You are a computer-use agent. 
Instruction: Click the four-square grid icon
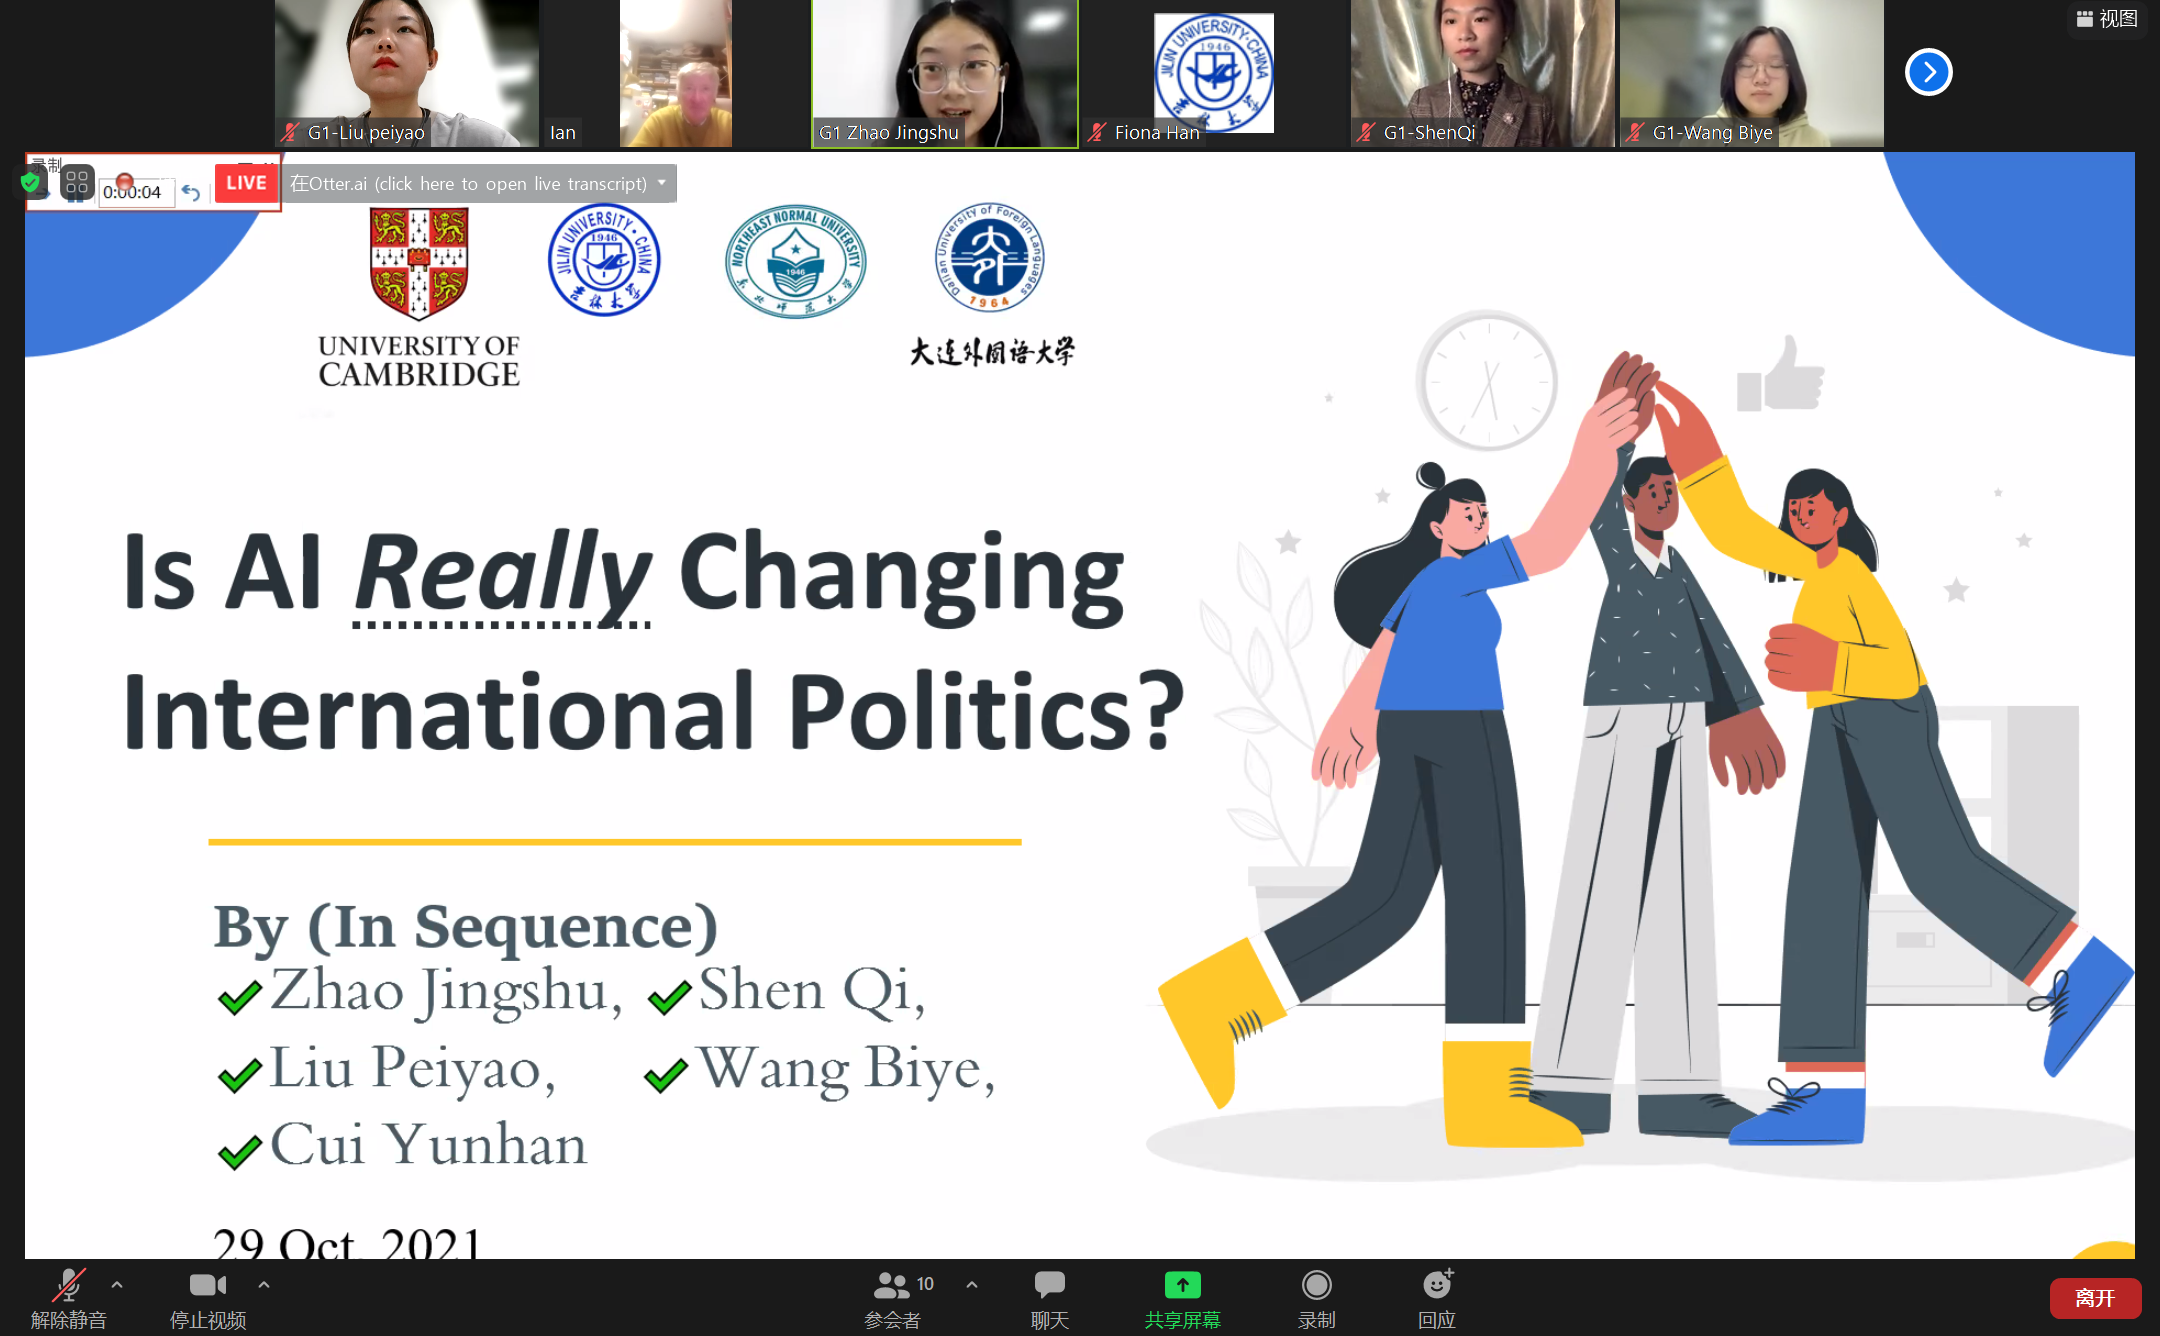pos(77,182)
